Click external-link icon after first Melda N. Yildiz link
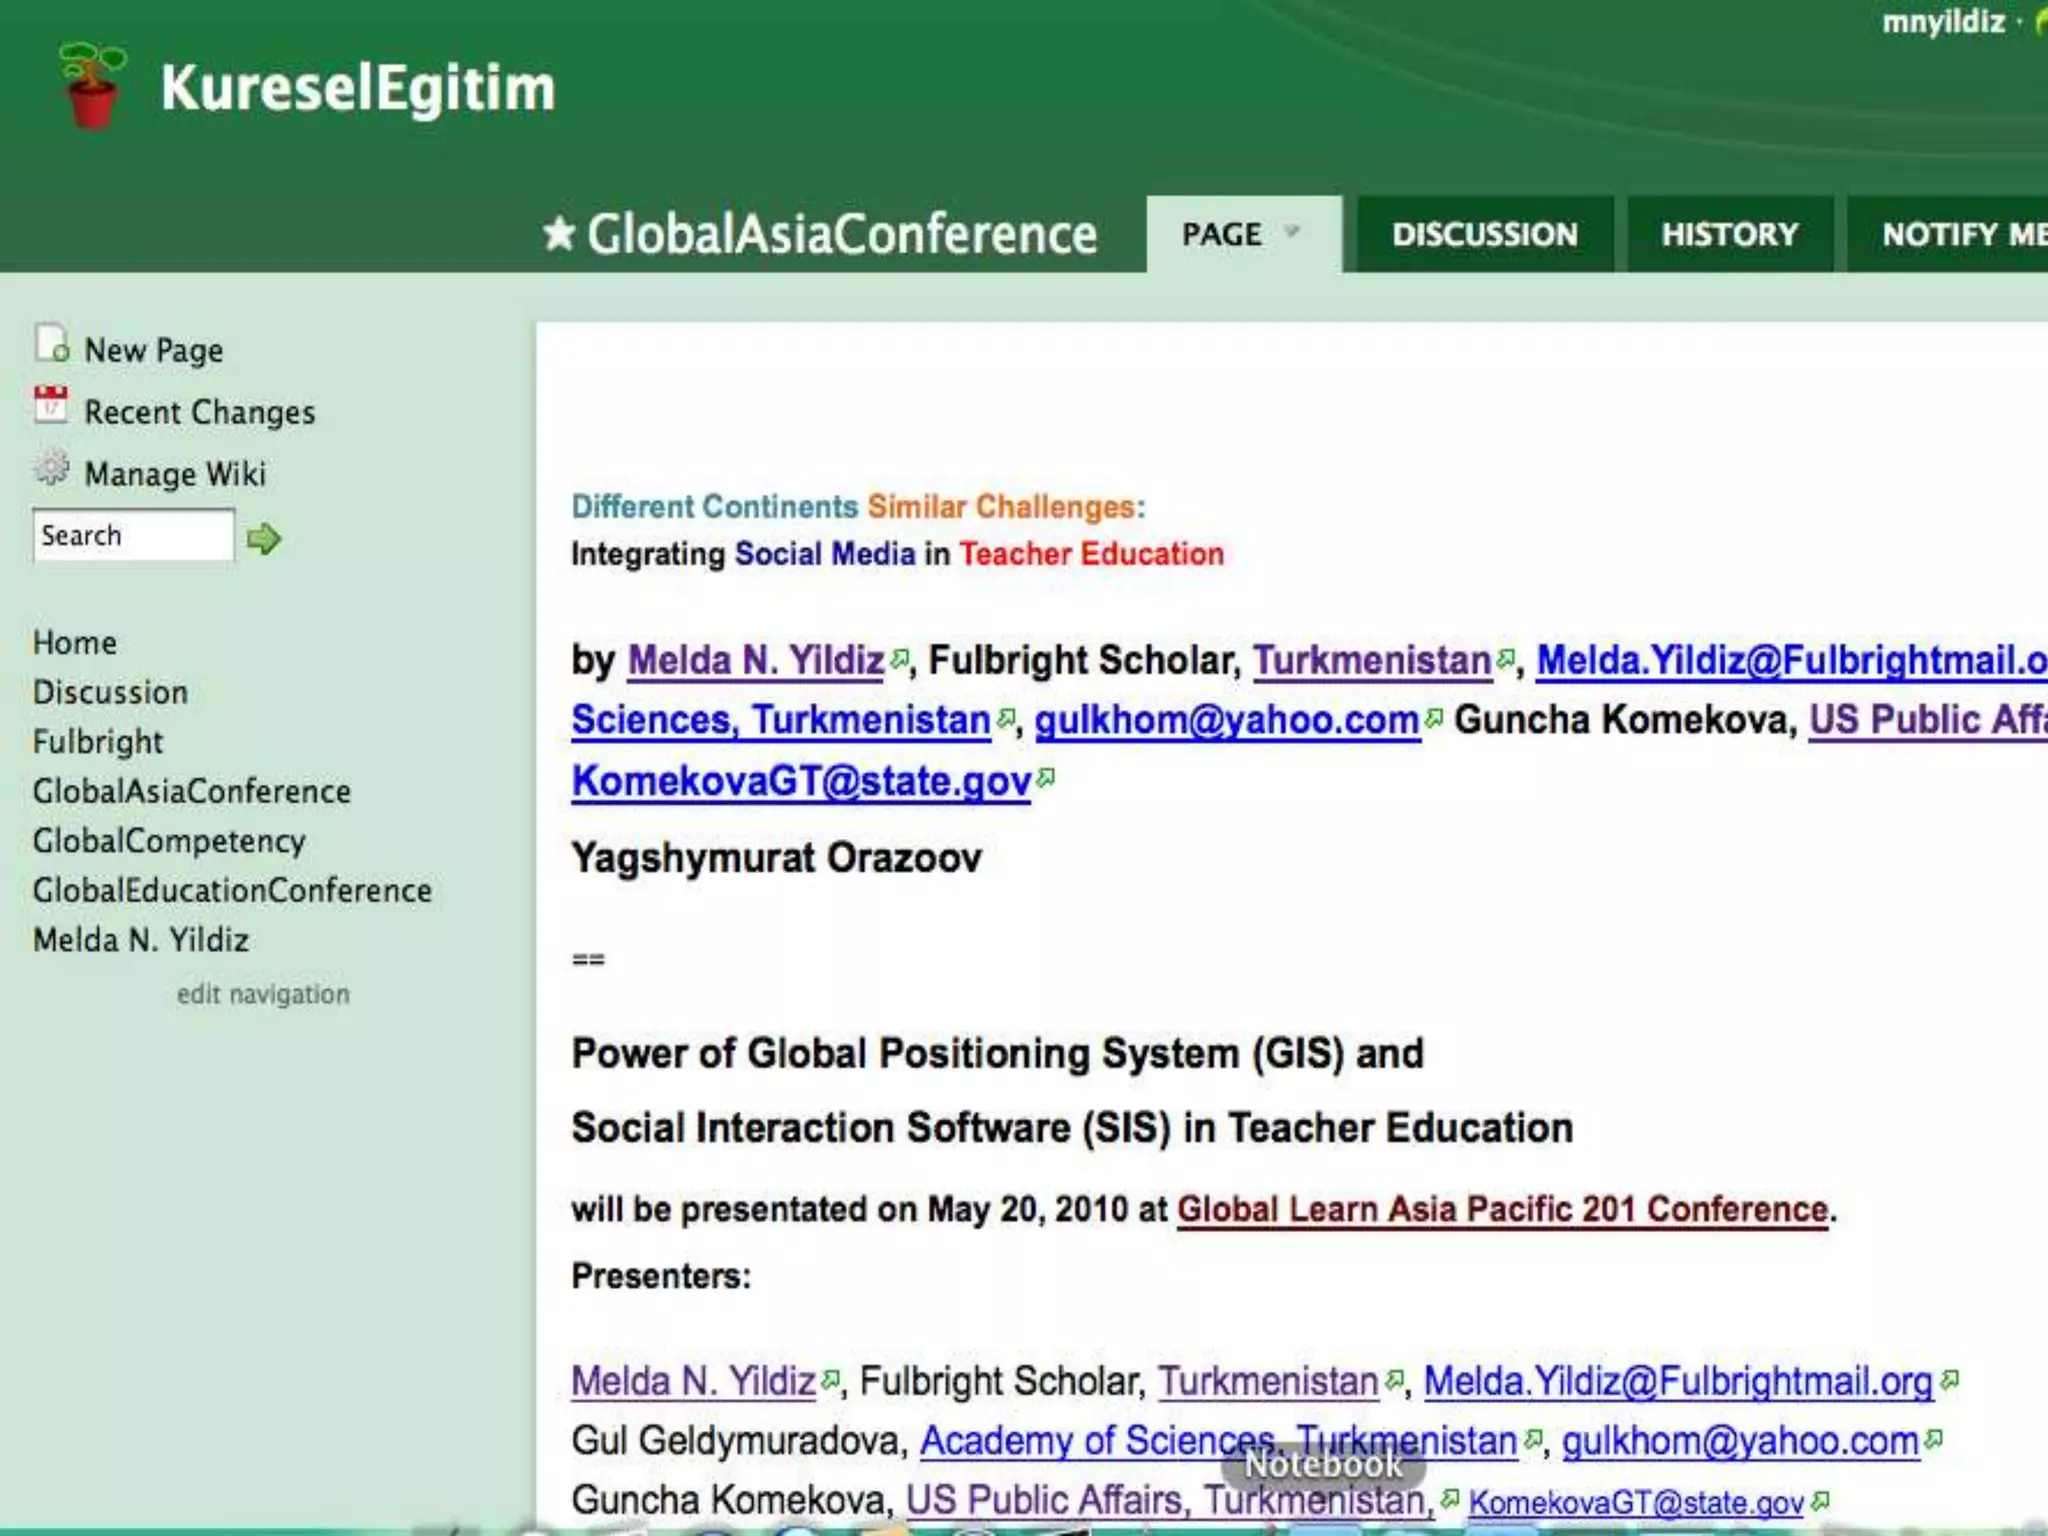2048x1536 pixels. [x=900, y=658]
